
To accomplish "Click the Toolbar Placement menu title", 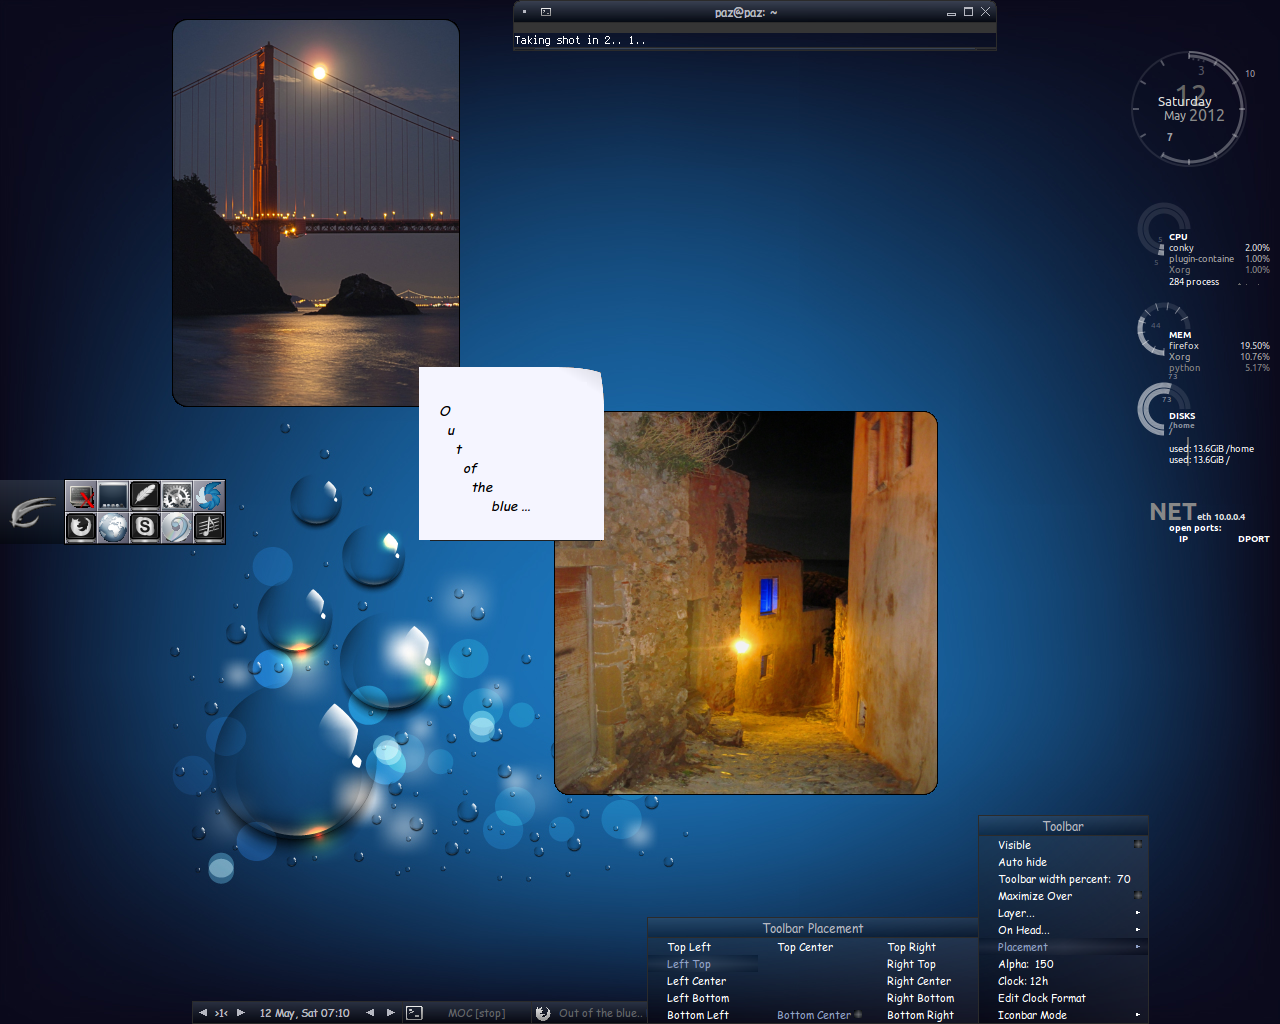I will click(x=812, y=928).
